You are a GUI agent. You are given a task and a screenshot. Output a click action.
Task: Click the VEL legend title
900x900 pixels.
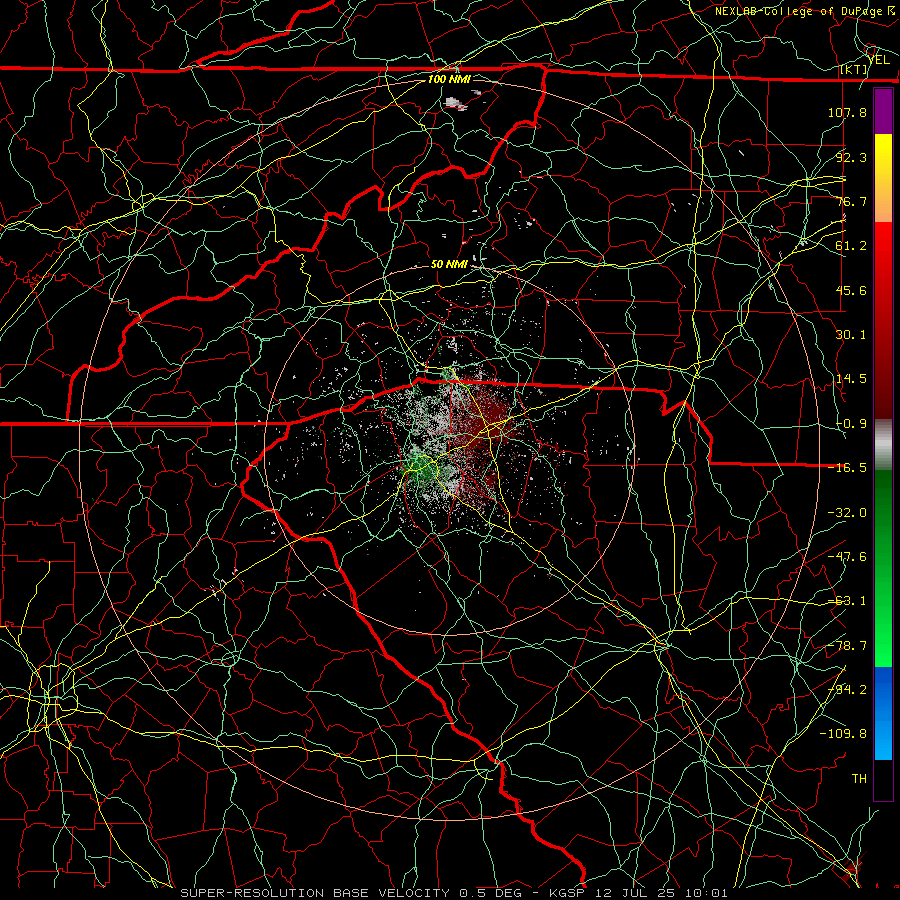pos(878,59)
